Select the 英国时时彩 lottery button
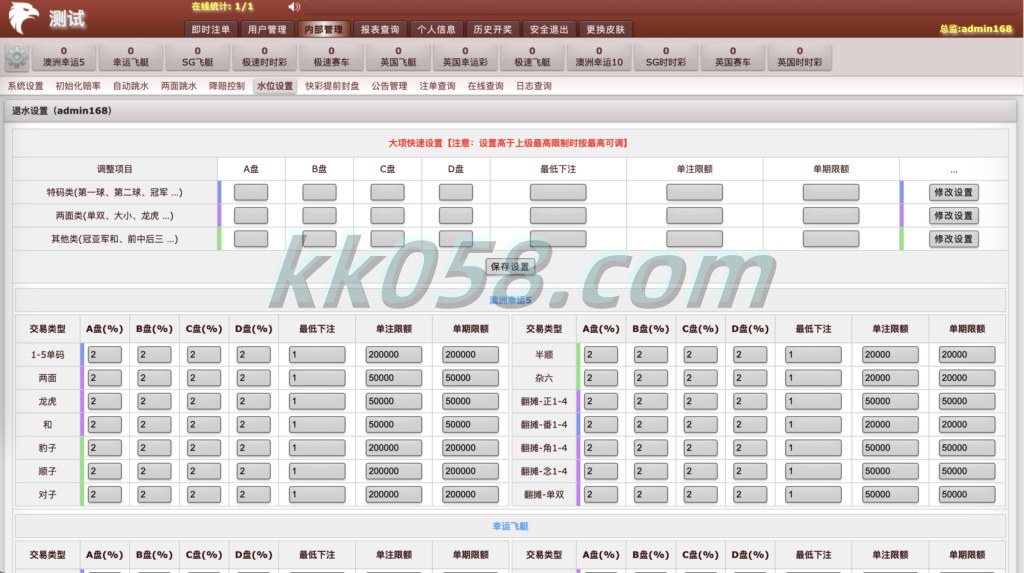Screen dimensions: 1024x573 pyautogui.click(x=799, y=57)
